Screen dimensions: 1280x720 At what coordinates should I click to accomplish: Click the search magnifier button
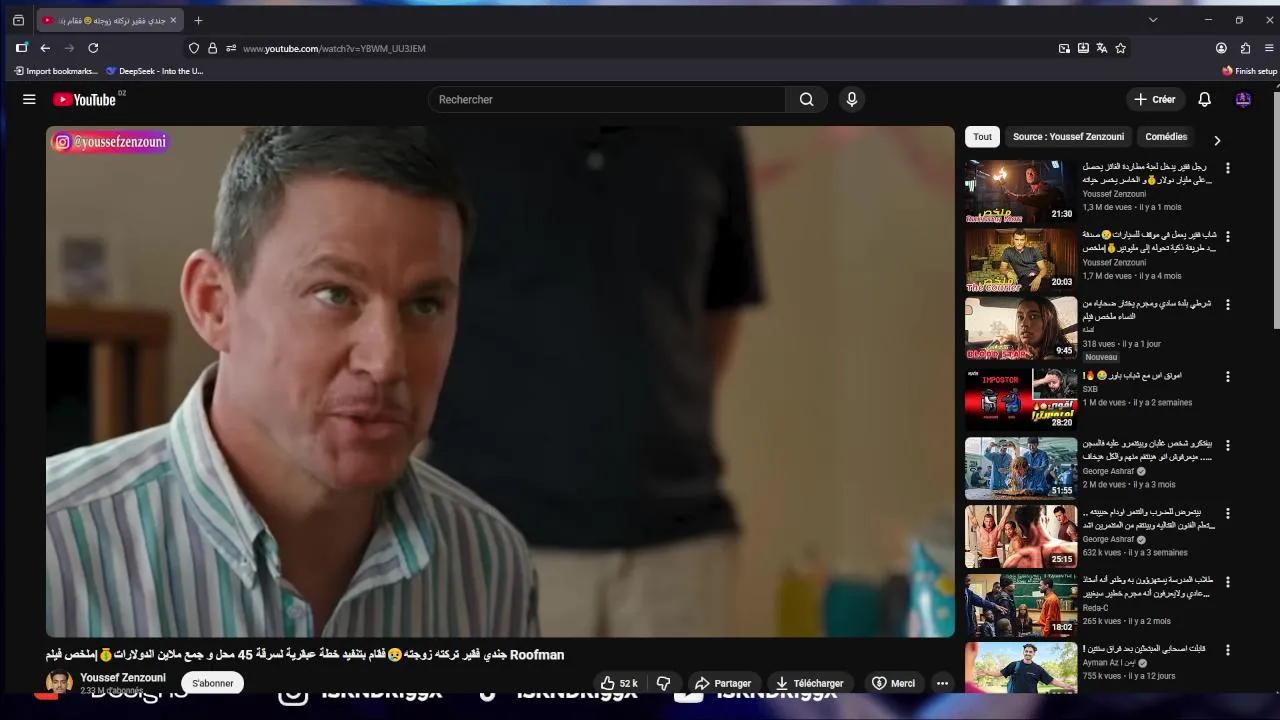pyautogui.click(x=806, y=99)
